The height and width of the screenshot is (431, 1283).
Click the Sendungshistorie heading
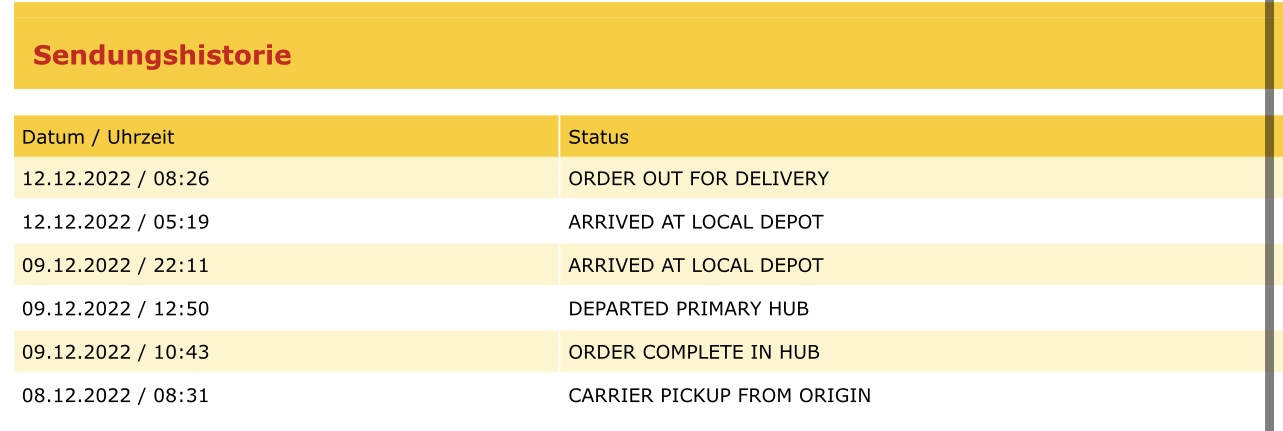[x=162, y=55]
